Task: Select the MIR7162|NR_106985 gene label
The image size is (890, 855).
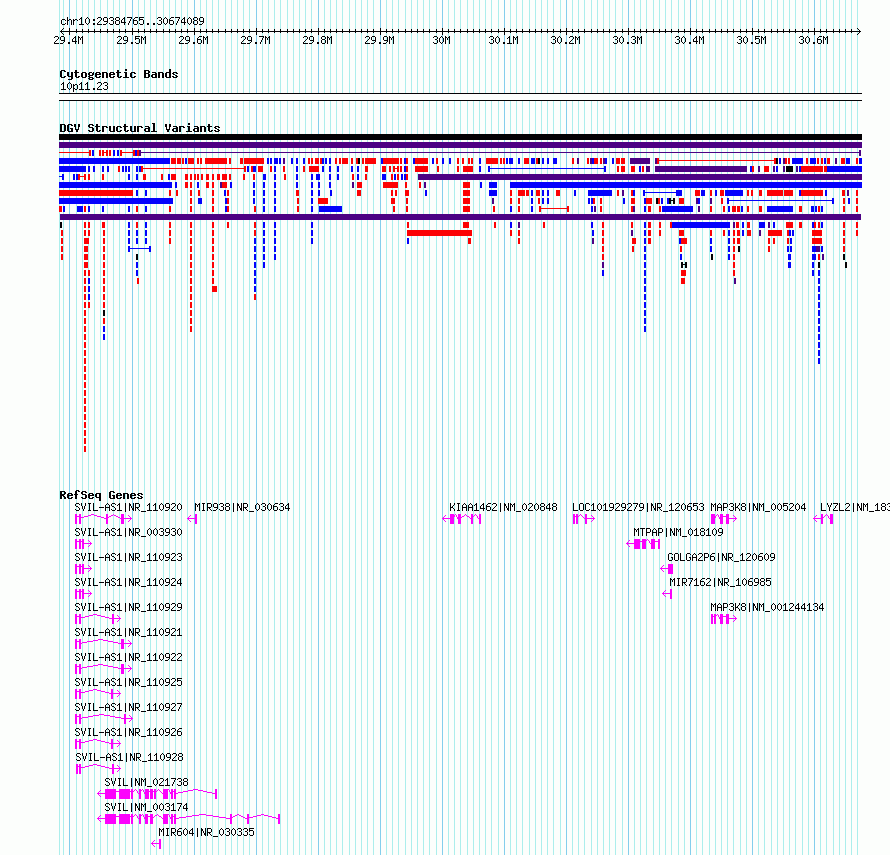Action: click(720, 582)
